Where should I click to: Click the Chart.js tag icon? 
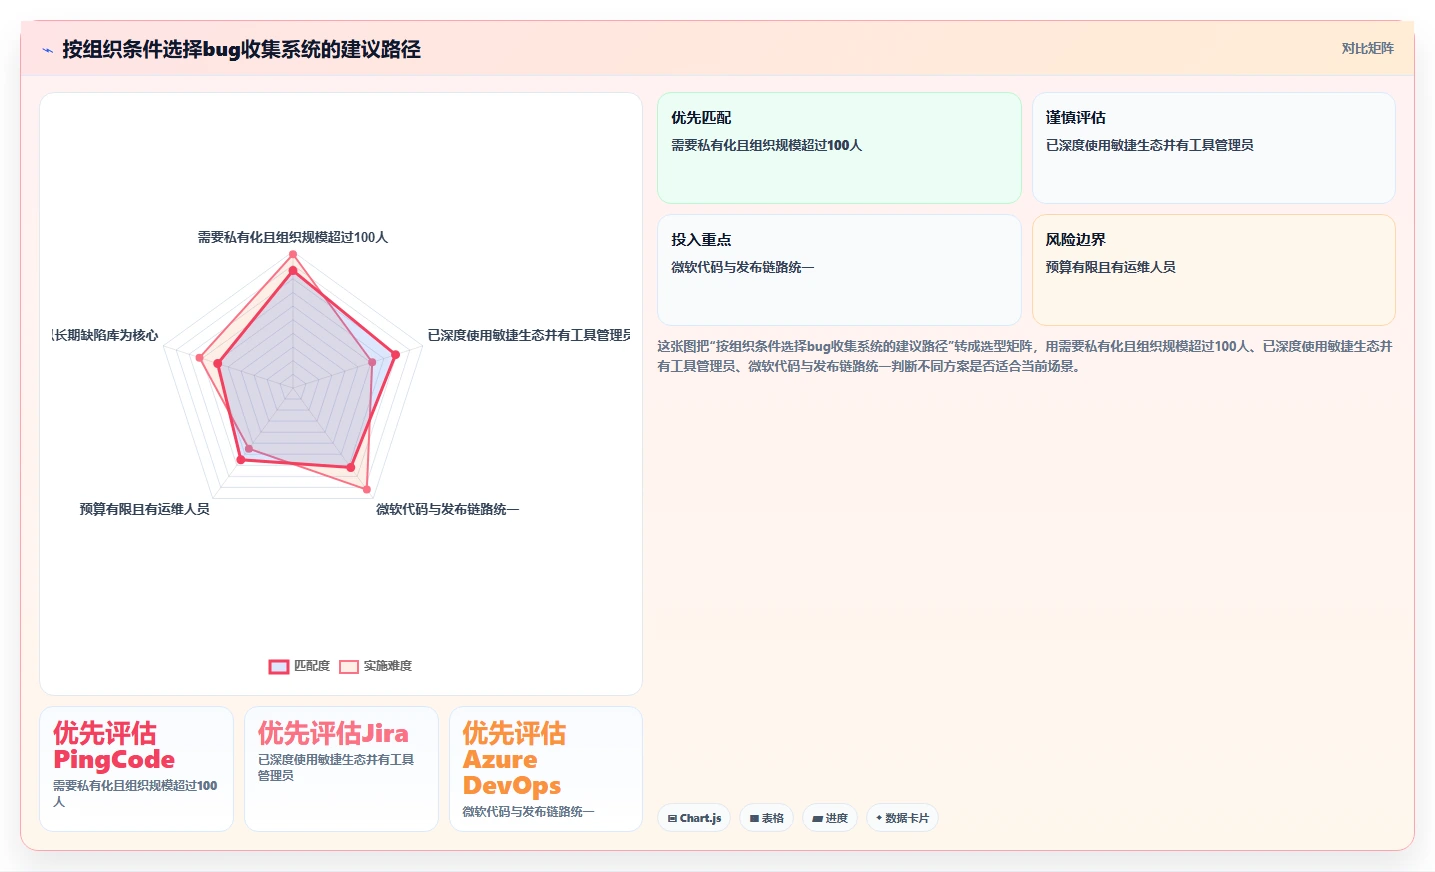click(x=672, y=818)
